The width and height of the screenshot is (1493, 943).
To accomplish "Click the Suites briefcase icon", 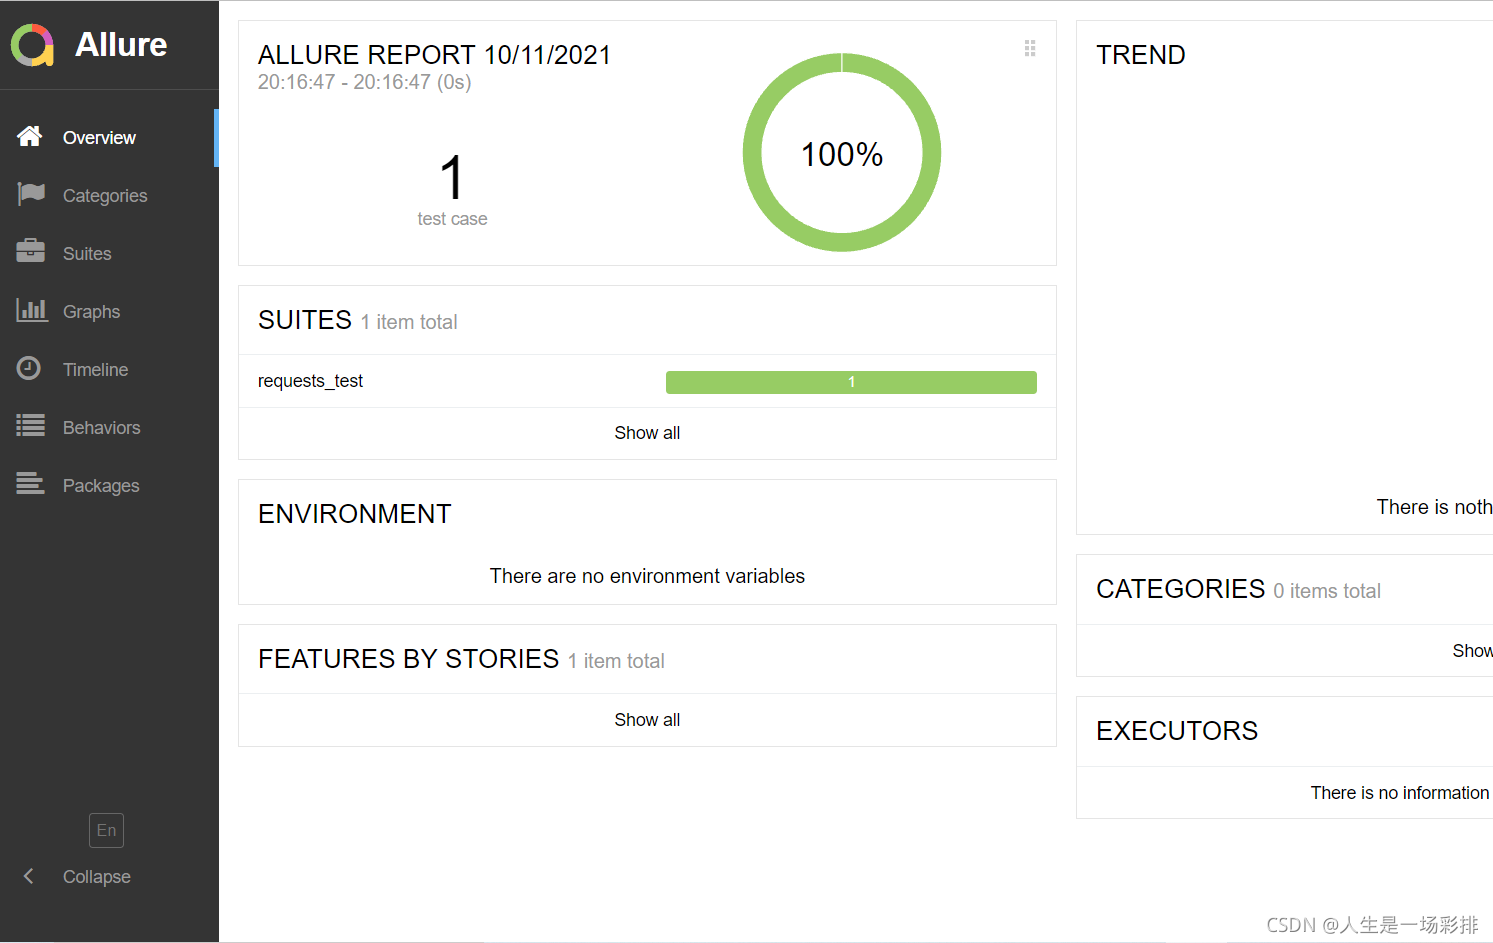I will click(31, 252).
